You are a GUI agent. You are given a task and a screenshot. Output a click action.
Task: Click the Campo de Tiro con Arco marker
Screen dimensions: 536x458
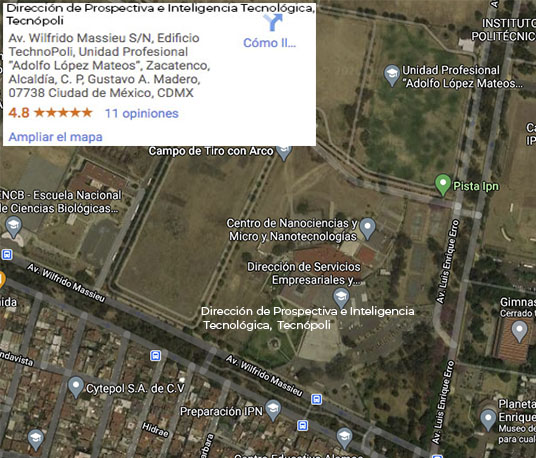284,152
